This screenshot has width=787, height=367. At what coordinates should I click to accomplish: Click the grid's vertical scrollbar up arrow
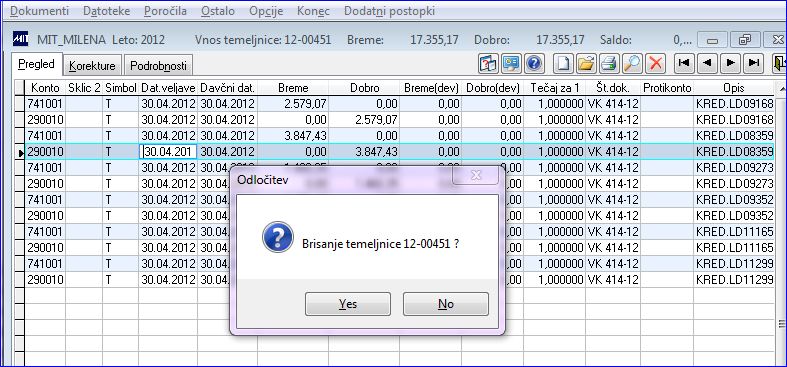click(x=782, y=89)
